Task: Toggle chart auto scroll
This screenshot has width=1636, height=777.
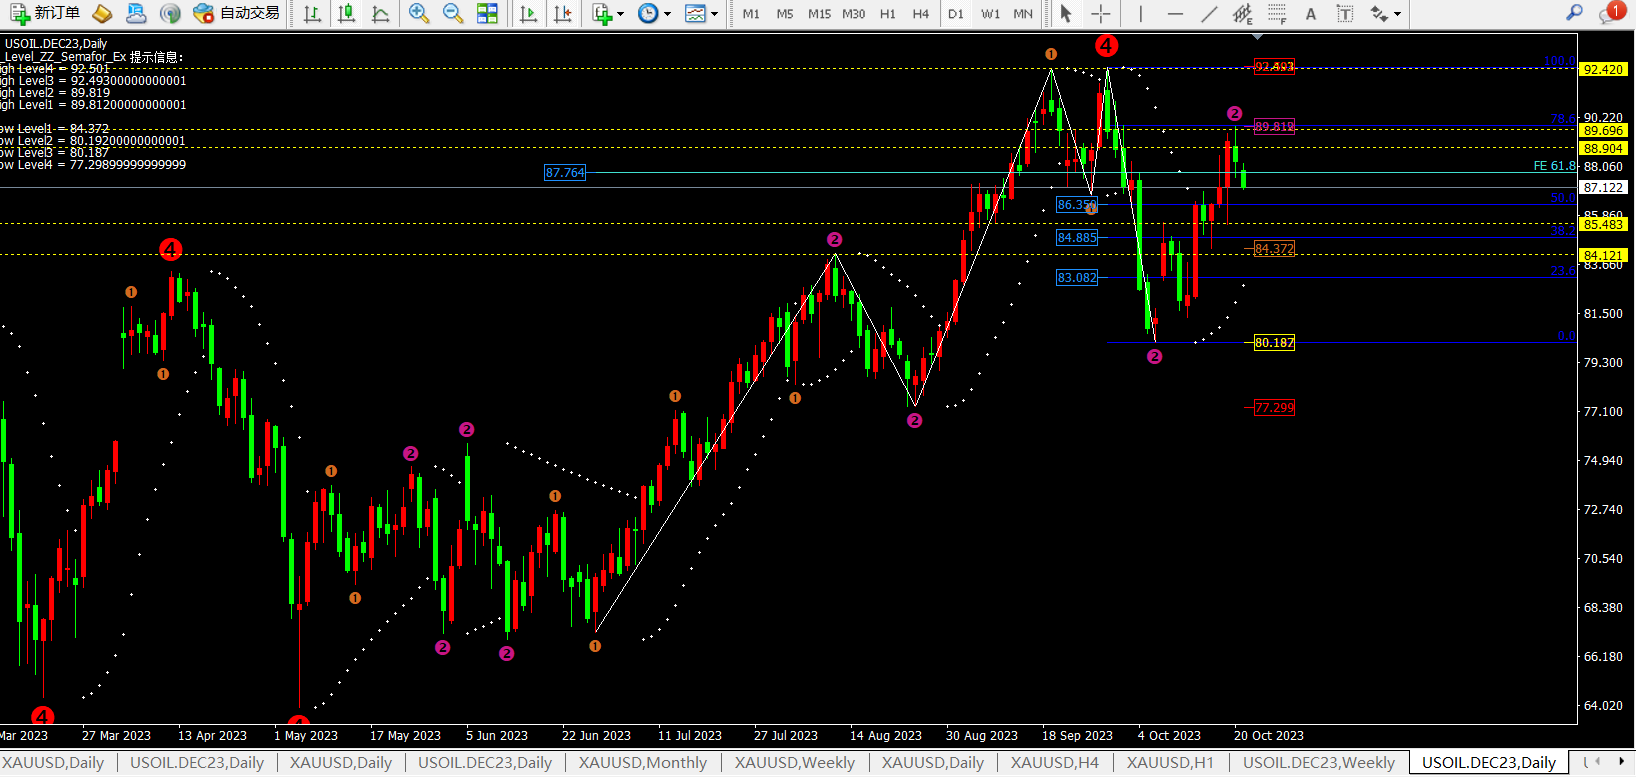Action: (x=528, y=13)
